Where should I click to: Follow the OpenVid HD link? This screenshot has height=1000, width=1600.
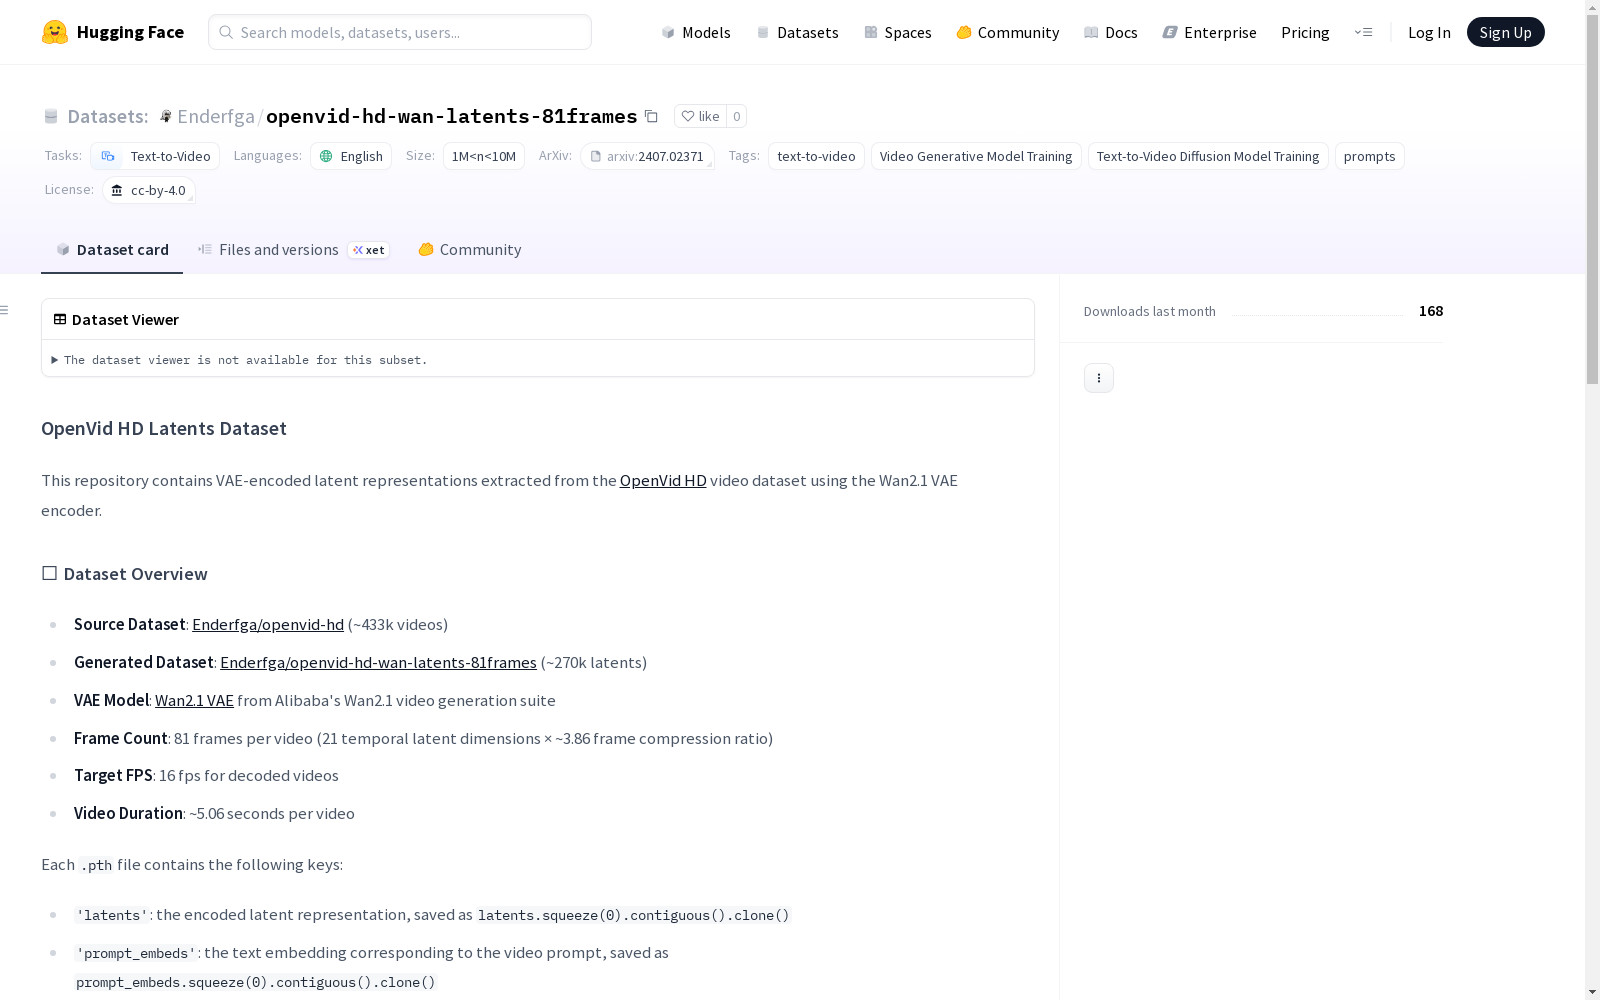[x=663, y=480]
